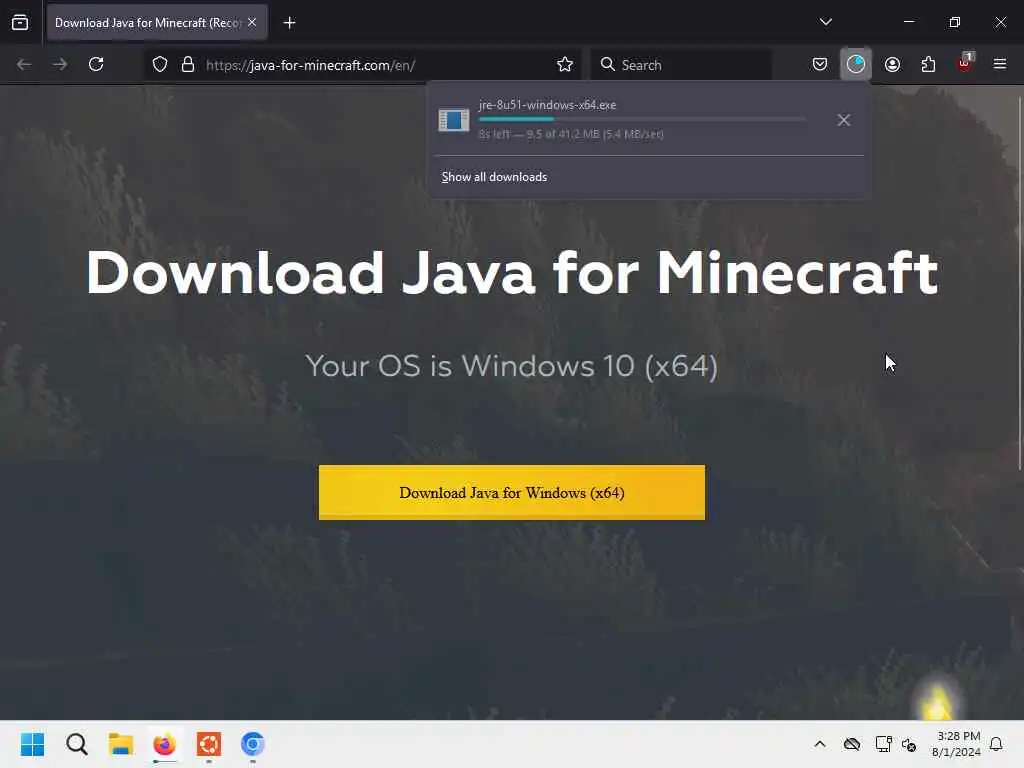Open taskbar Search magnifier
Image resolution: width=1024 pixels, height=768 pixels.
tap(76, 744)
